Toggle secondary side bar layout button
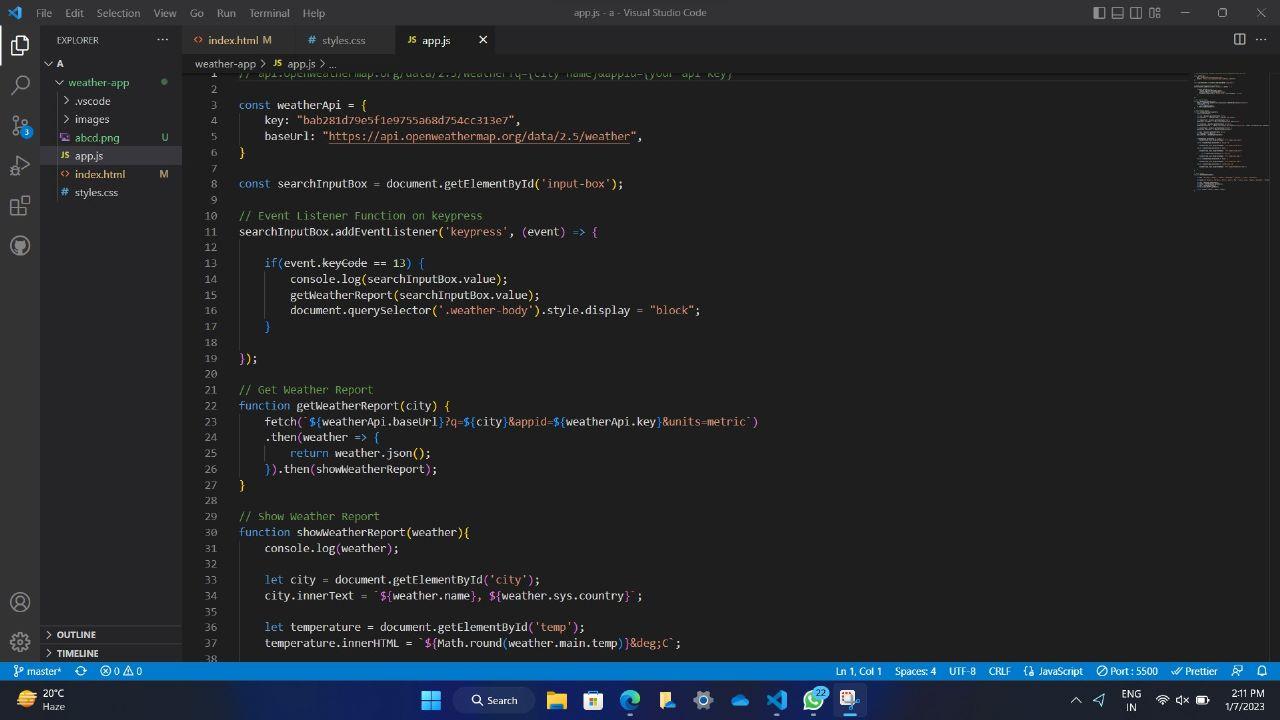Viewport: 1280px width, 720px height. tap(1136, 13)
